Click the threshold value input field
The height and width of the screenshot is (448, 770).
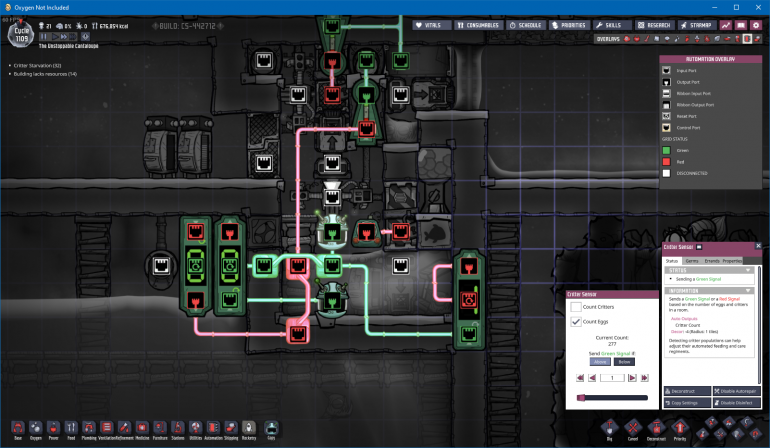click(612, 378)
